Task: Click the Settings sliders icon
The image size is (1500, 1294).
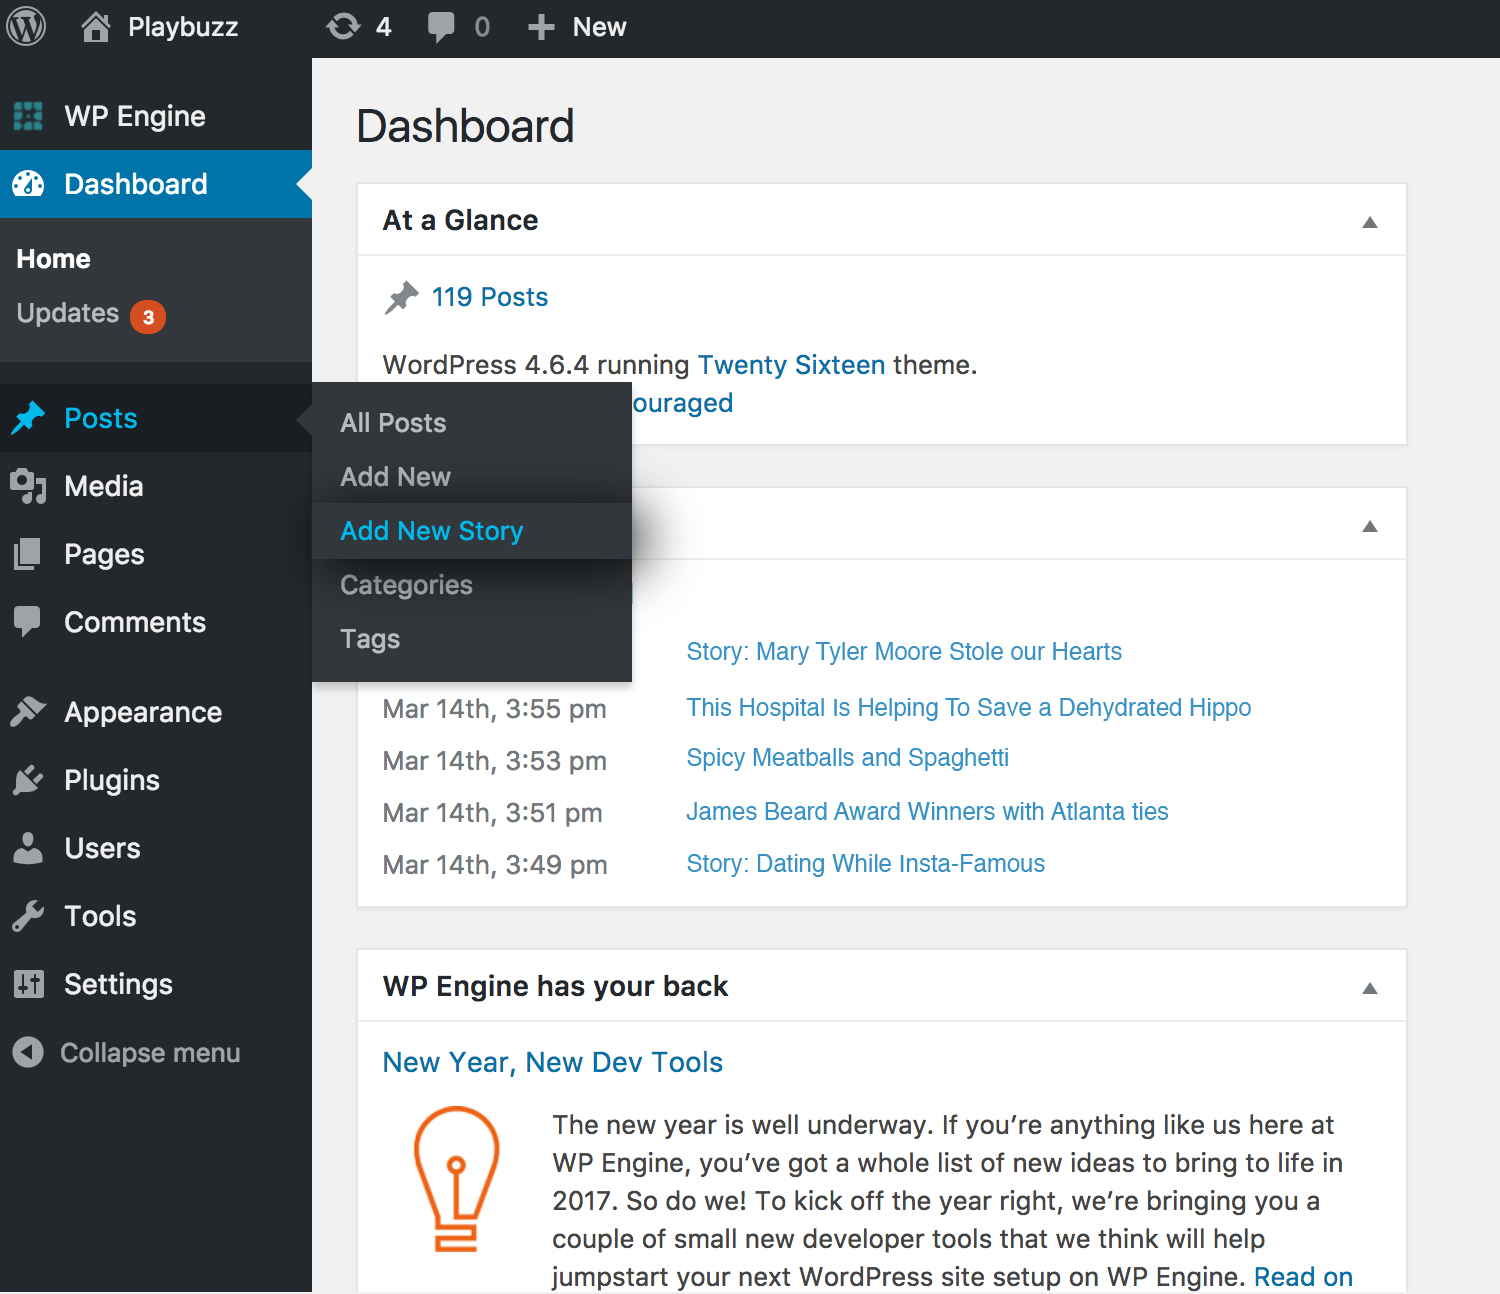Action: point(28,984)
